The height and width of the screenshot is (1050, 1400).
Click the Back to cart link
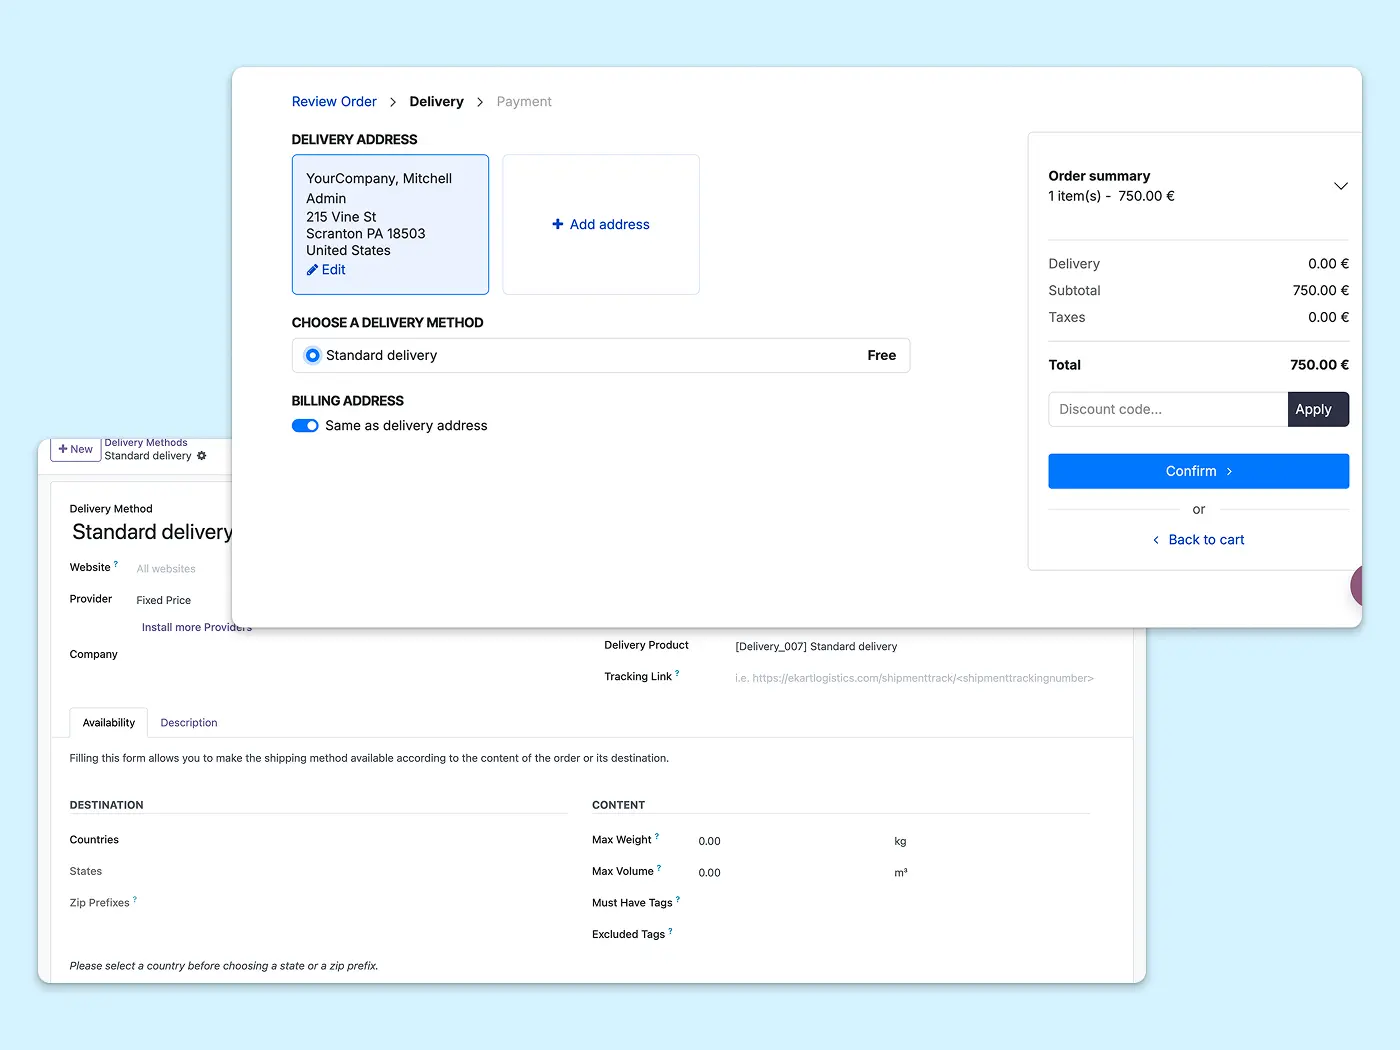1199,540
